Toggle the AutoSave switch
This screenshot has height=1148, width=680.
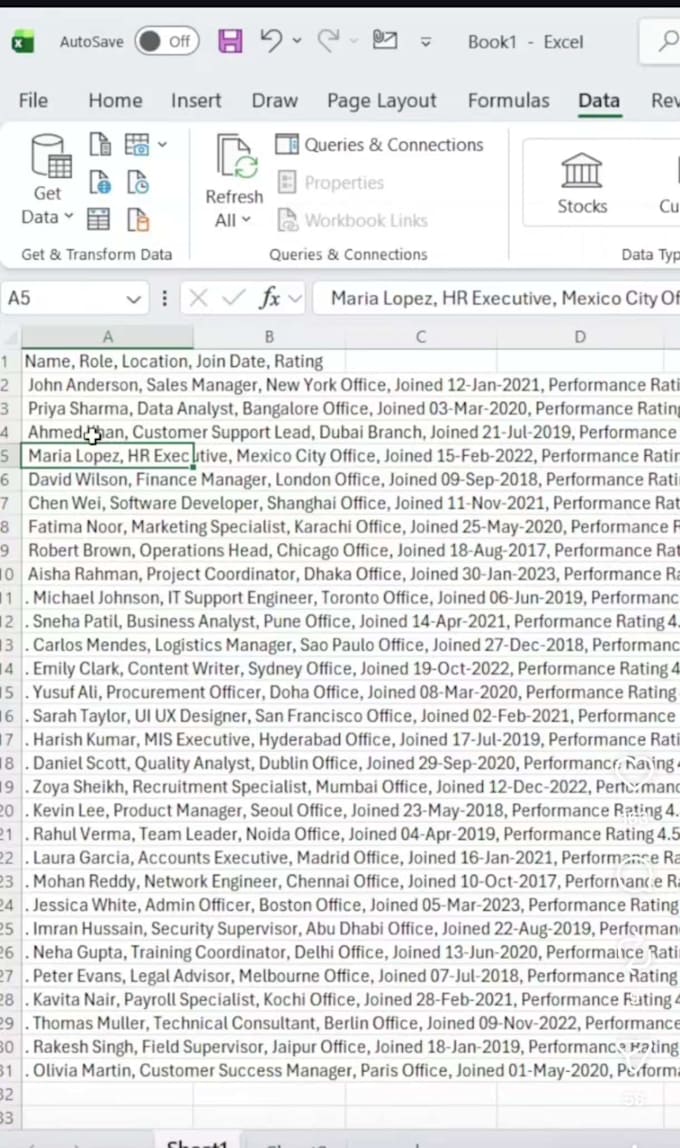pos(167,42)
